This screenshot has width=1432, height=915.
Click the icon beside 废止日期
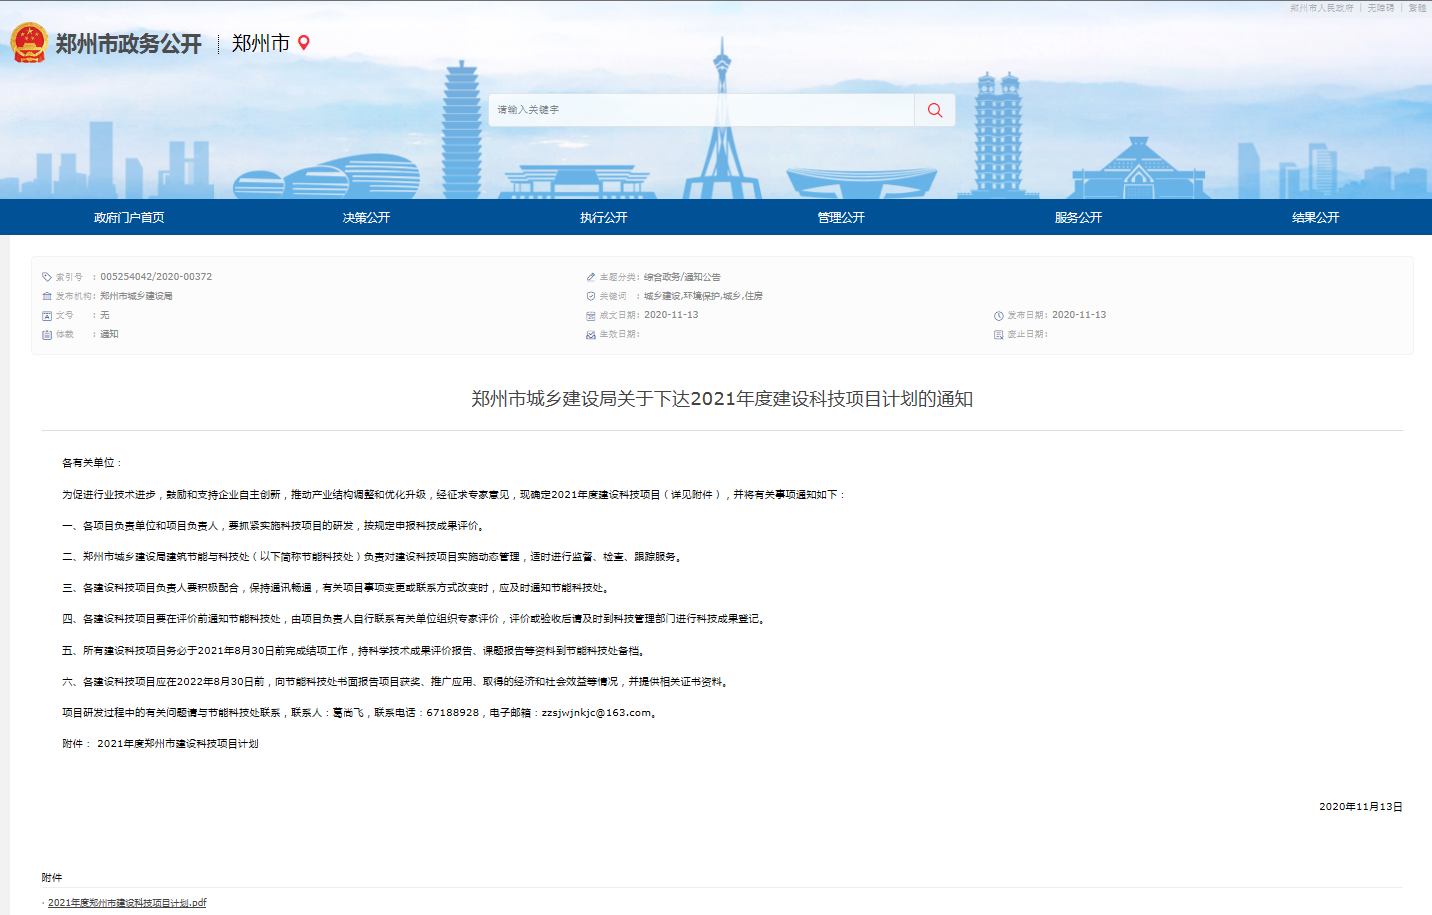pos(998,335)
